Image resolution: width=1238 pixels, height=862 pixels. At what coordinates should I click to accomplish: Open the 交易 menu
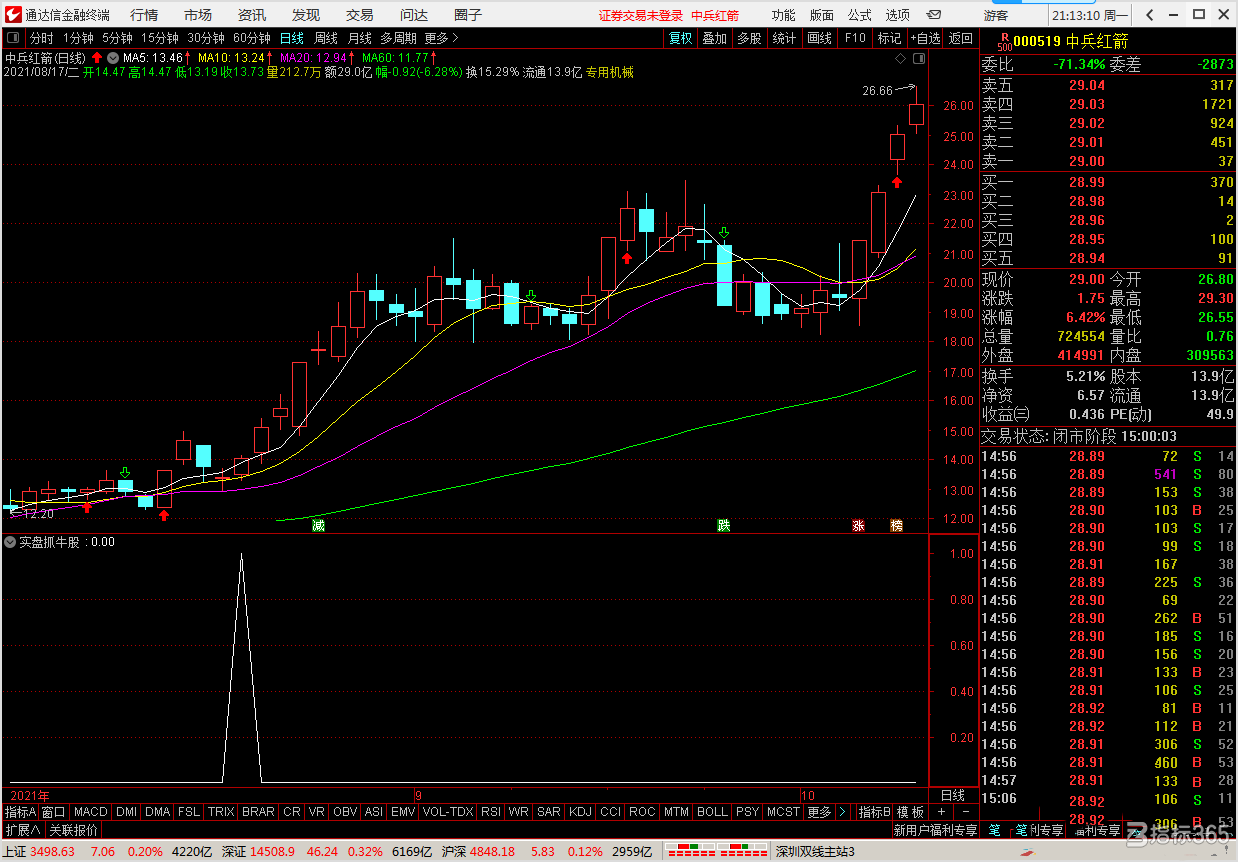click(x=360, y=15)
